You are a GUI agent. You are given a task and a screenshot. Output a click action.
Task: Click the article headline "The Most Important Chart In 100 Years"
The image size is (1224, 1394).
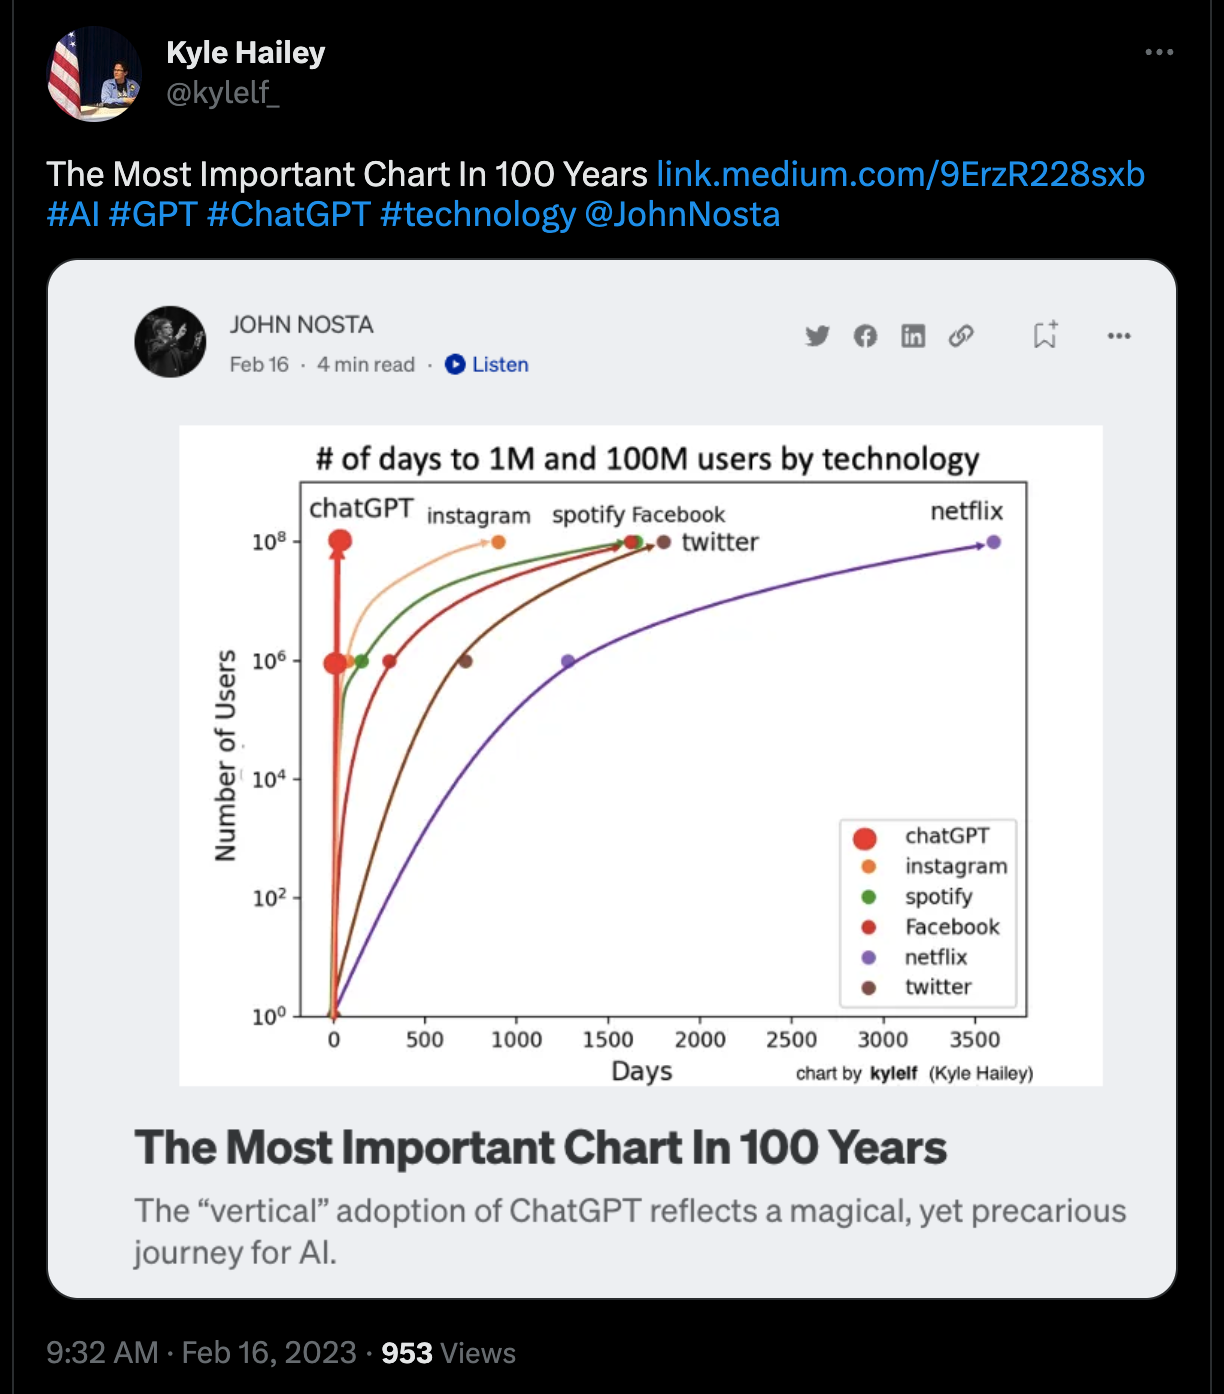point(540,1148)
